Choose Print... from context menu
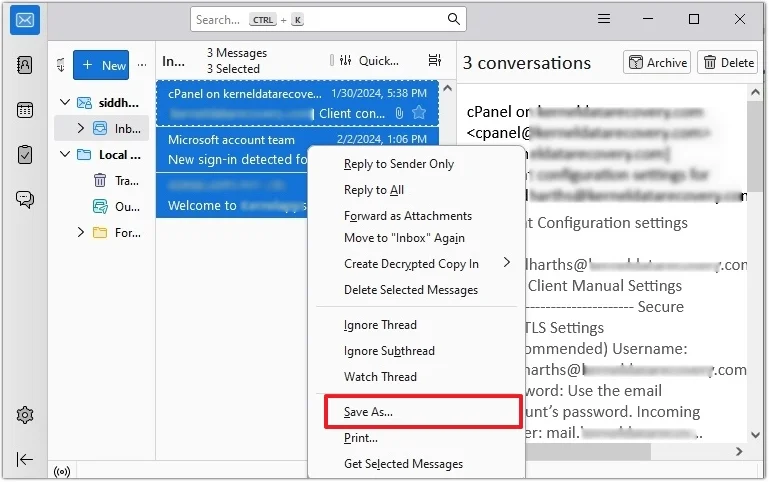This screenshot has width=769, height=482. point(360,438)
